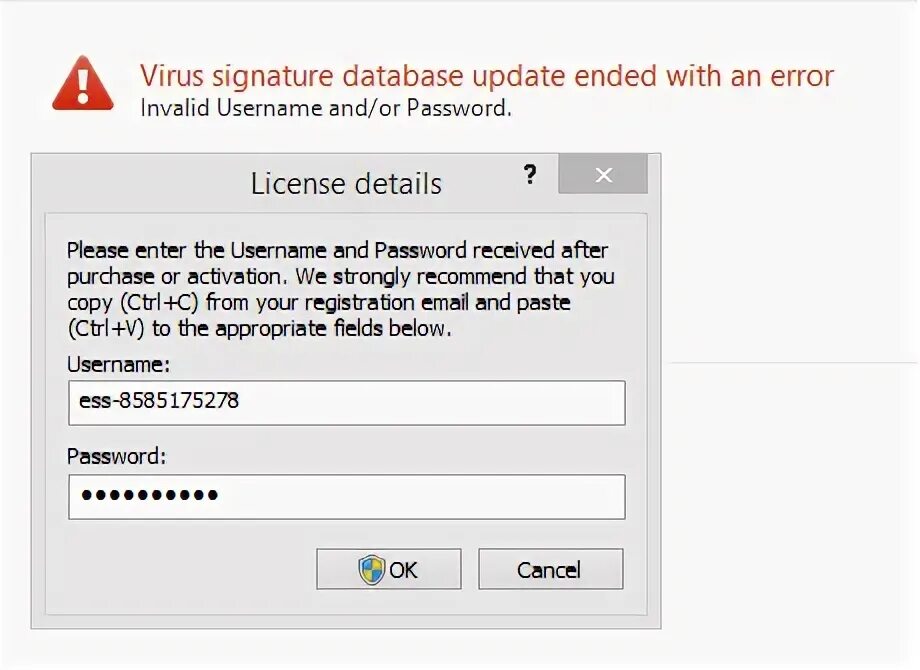This screenshot has width=920, height=670.
Task: Click the shield icon on the OK button
Action: tap(371, 570)
